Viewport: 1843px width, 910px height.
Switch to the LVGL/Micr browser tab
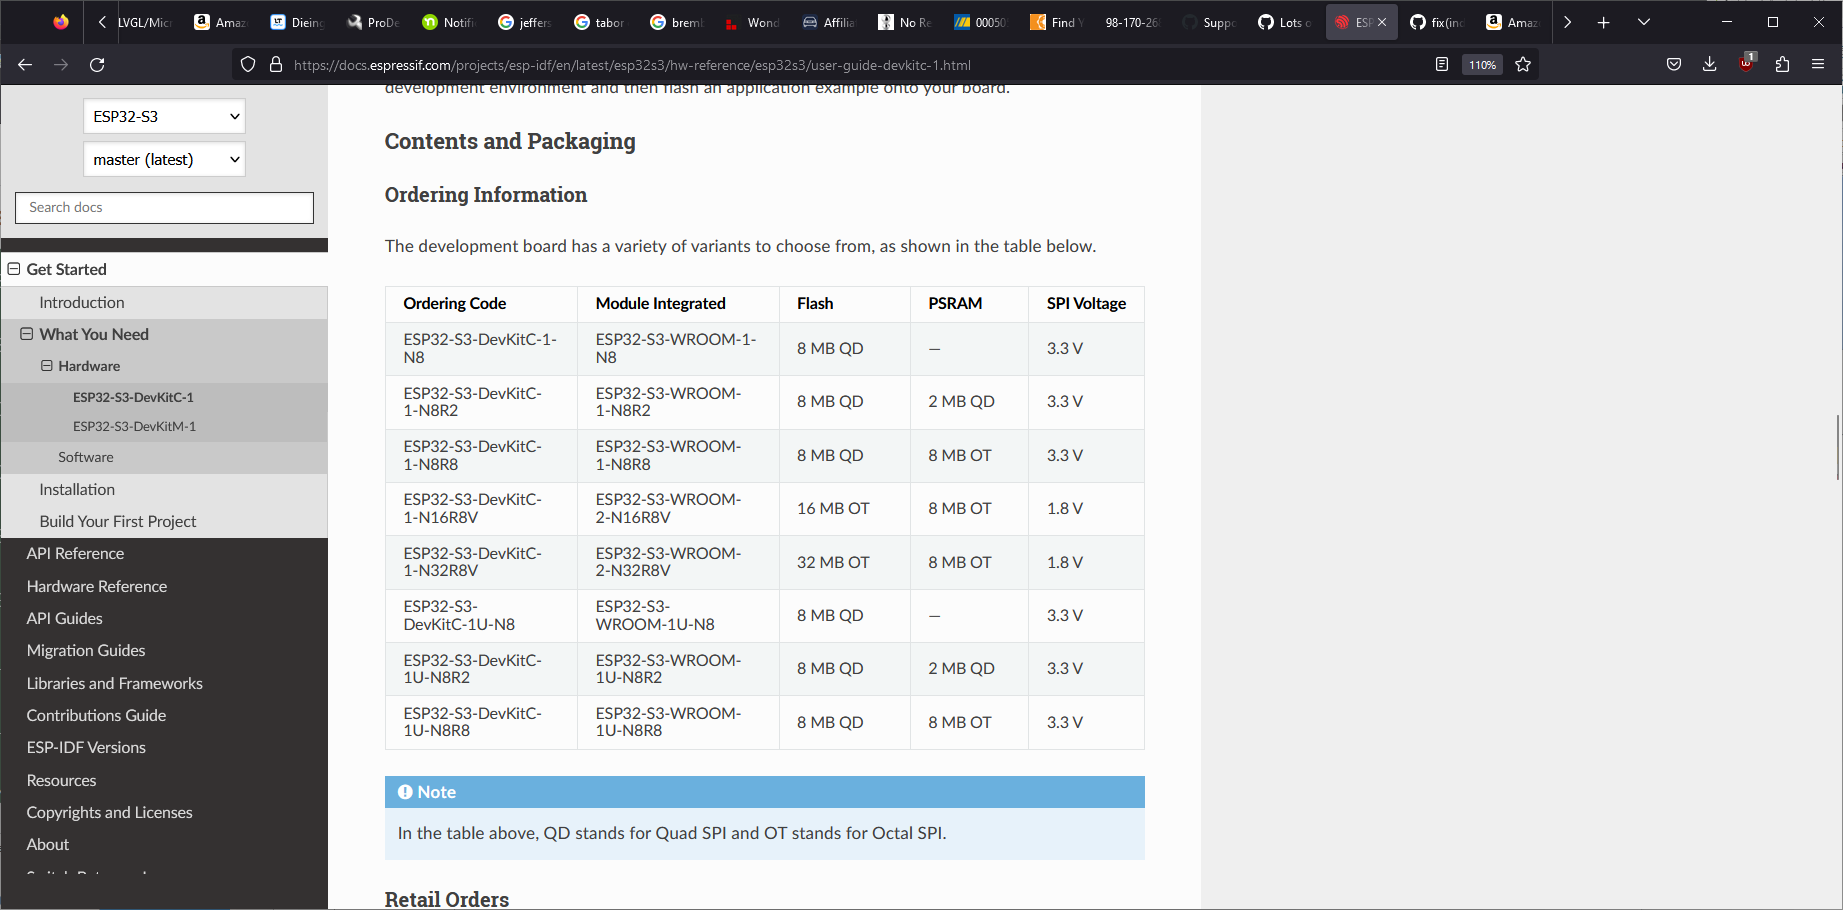click(145, 22)
